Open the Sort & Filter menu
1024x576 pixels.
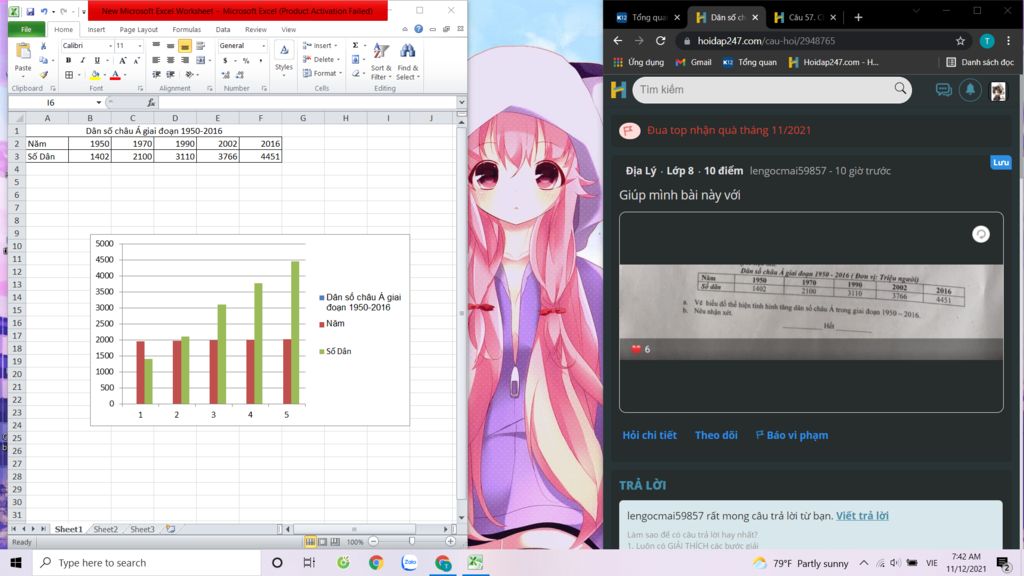(381, 62)
